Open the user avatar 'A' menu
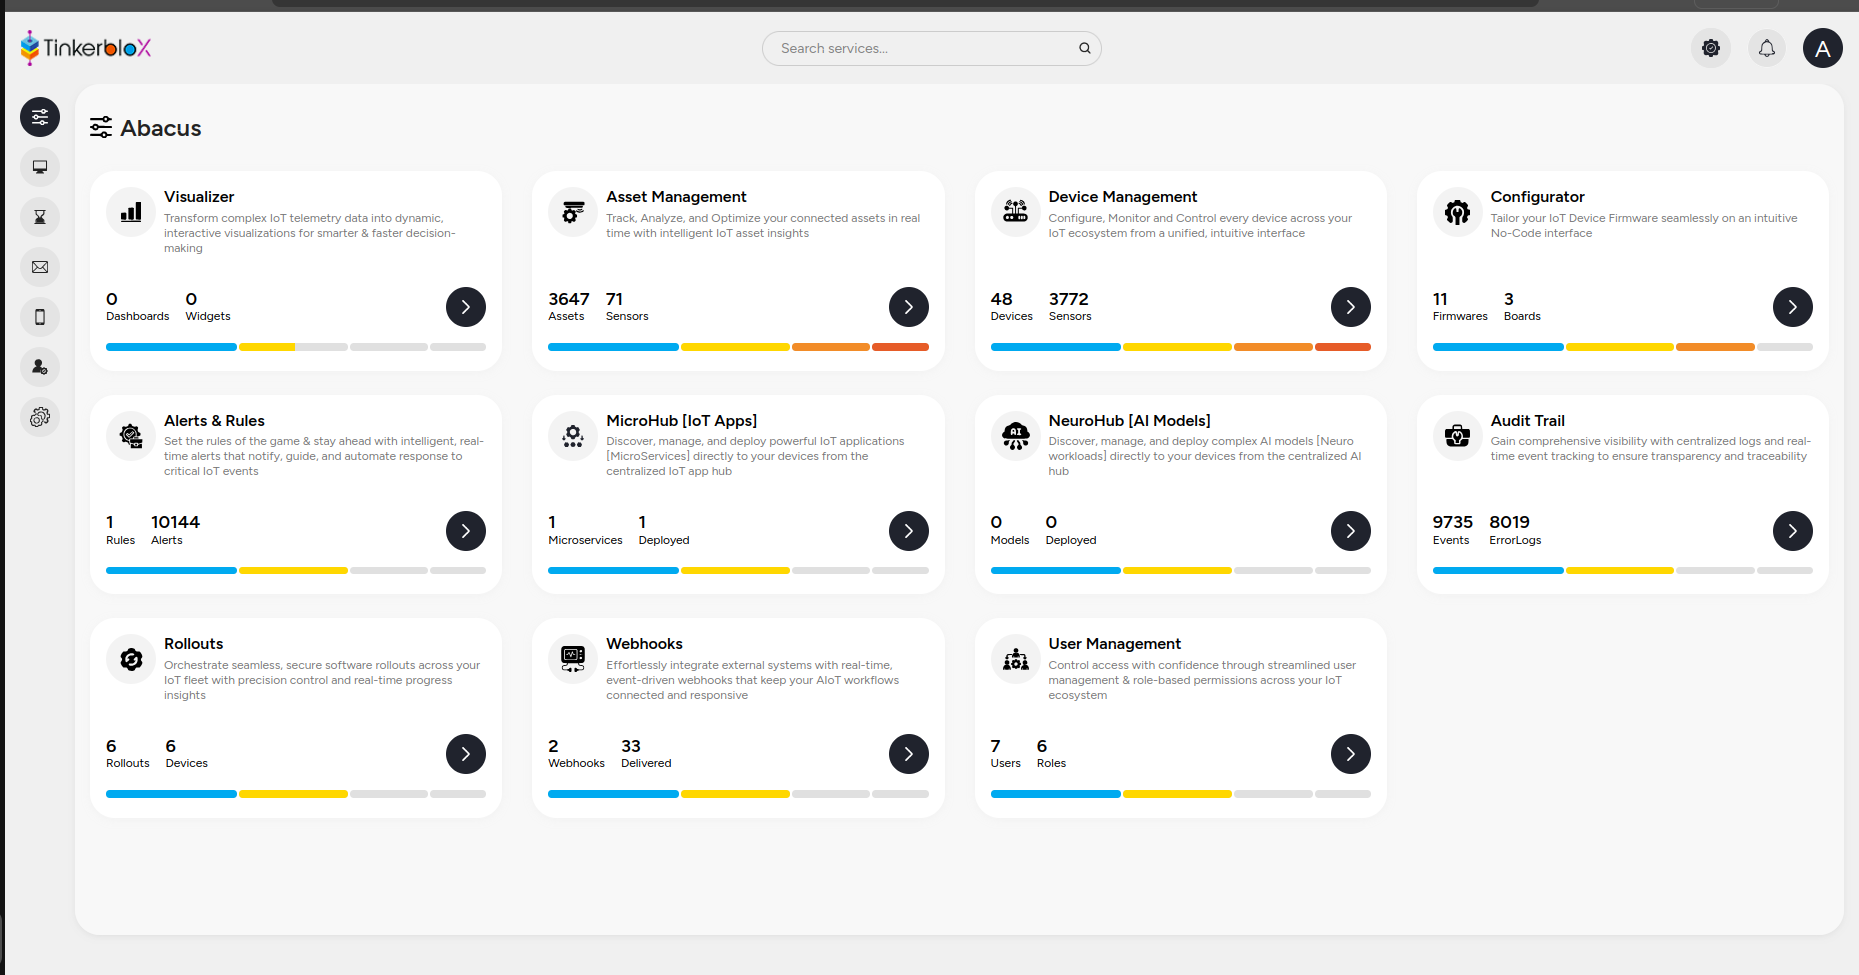 pos(1823,48)
